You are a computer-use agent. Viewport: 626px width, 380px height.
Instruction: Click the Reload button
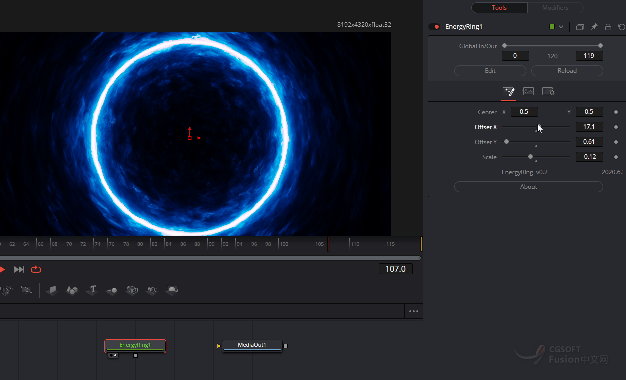coord(567,71)
